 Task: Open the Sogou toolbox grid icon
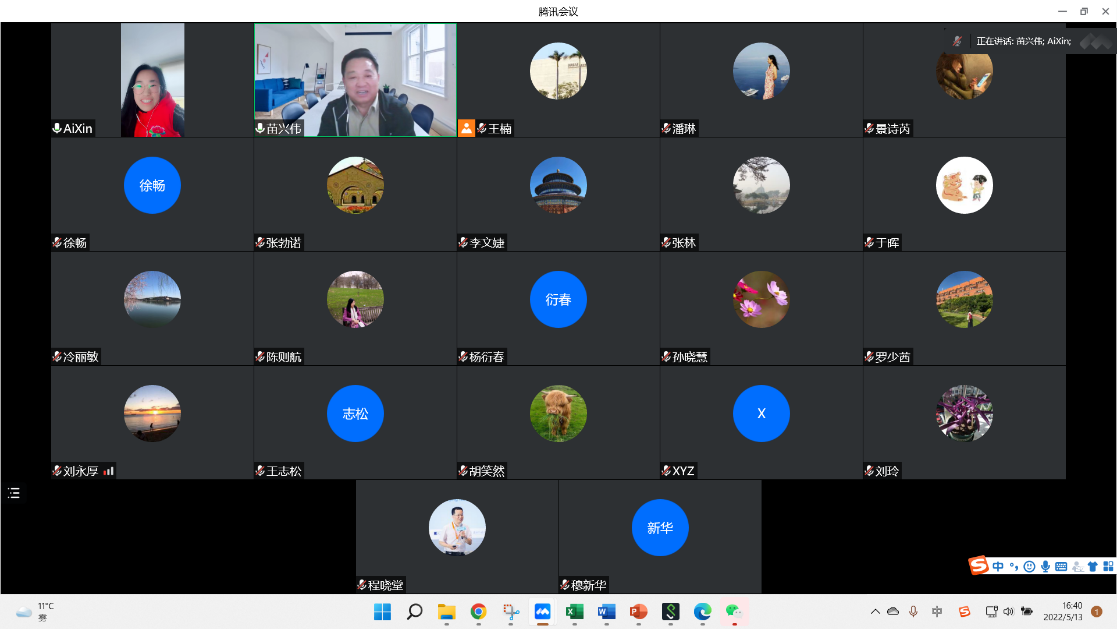coord(1107,567)
